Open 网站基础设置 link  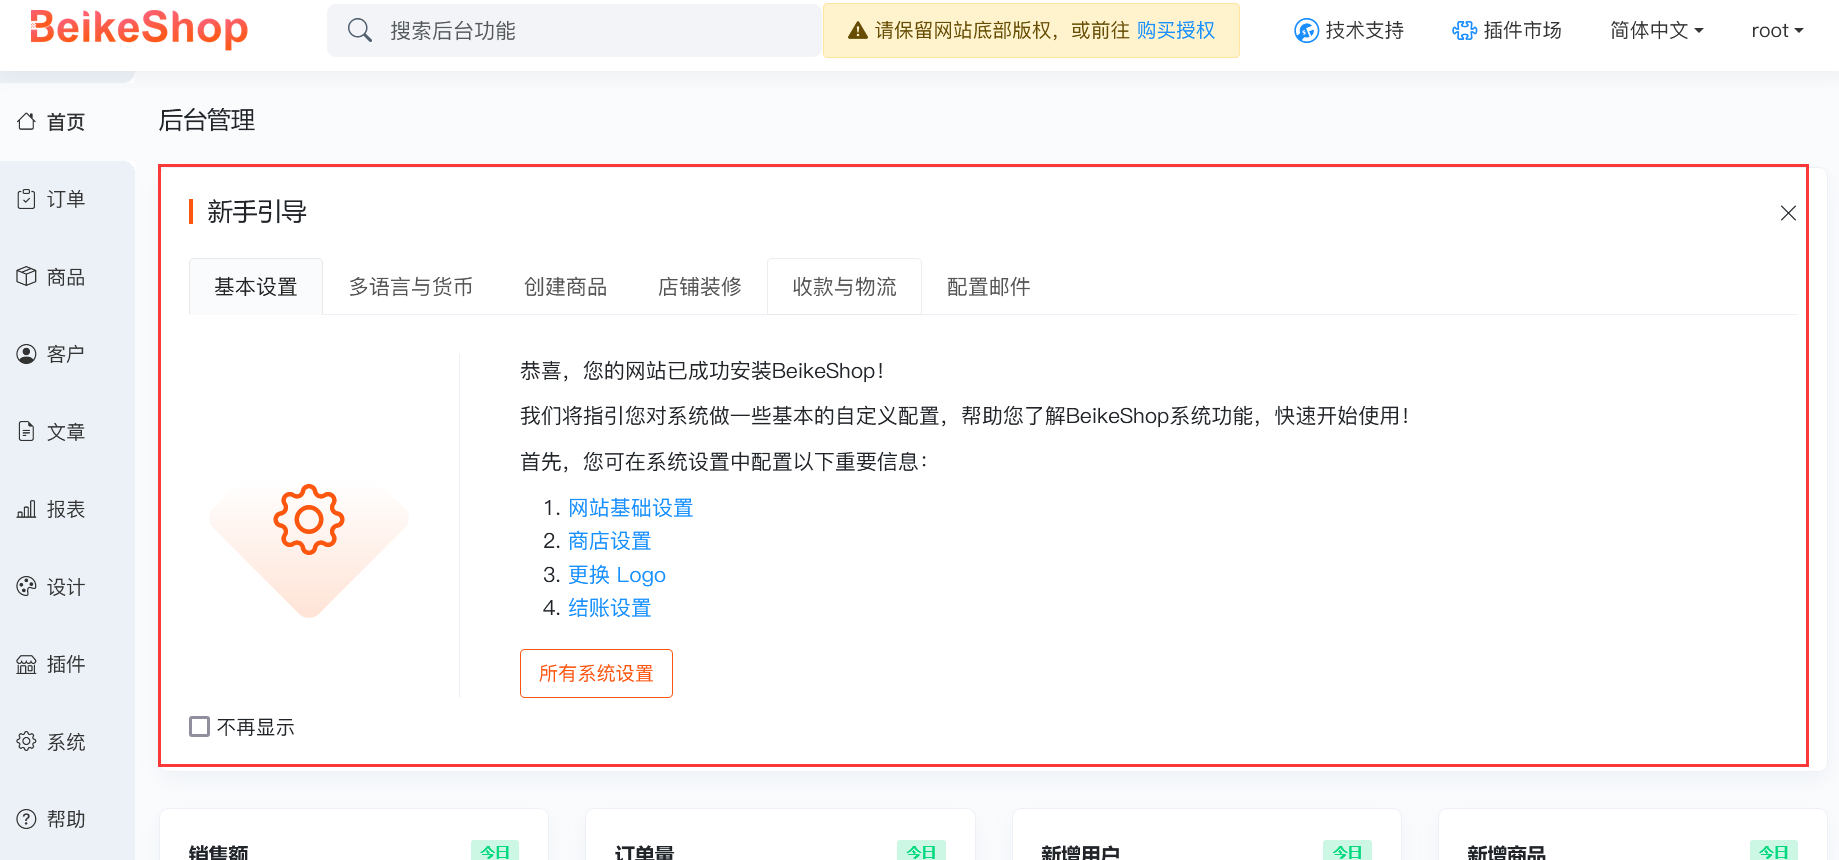[631, 508]
